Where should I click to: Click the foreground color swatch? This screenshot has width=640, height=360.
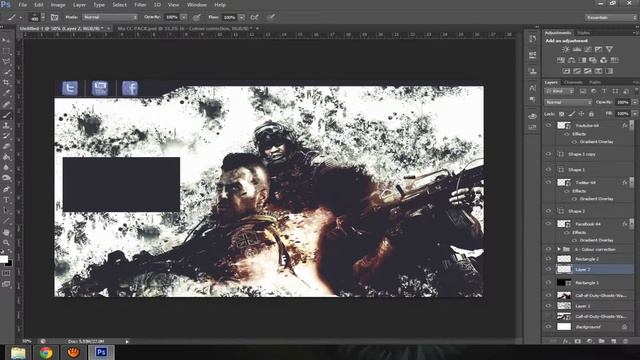[4, 259]
